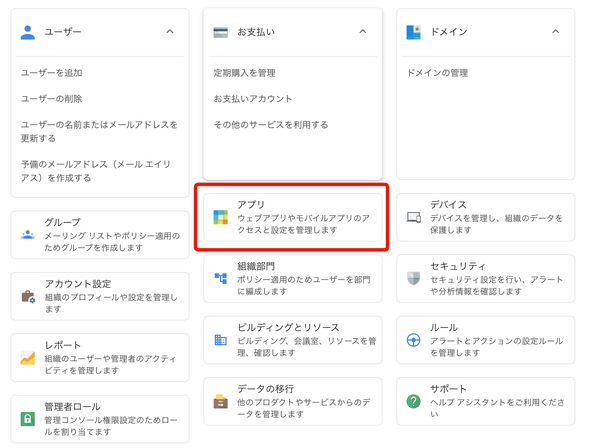Click description ビルディング、会議室、リソースを管理、確認します
The height and width of the screenshot is (448, 600).
[x=307, y=347]
